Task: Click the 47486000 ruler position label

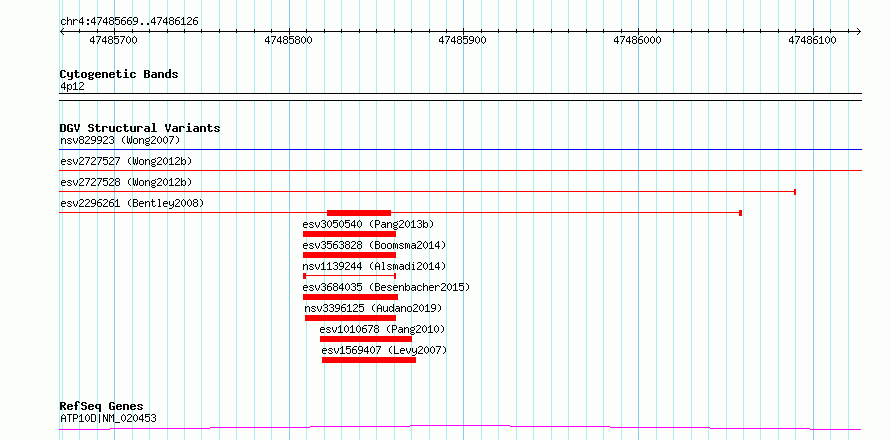Action: [x=637, y=40]
